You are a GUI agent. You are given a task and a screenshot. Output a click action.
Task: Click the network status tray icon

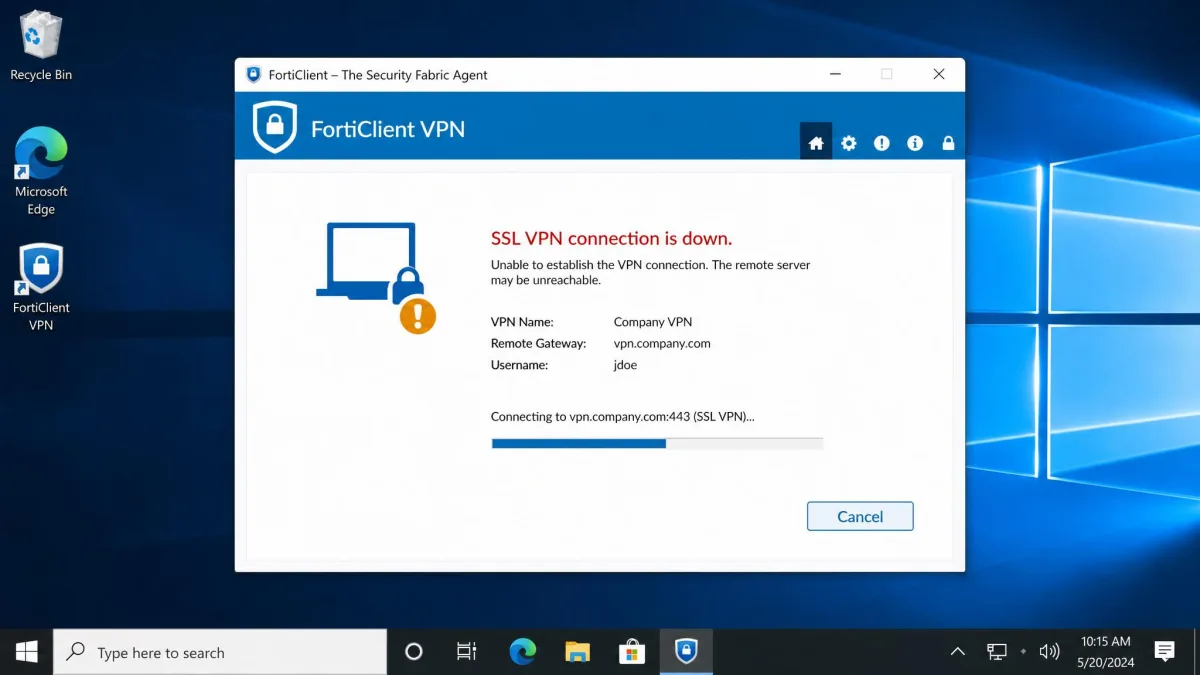[x=997, y=652]
